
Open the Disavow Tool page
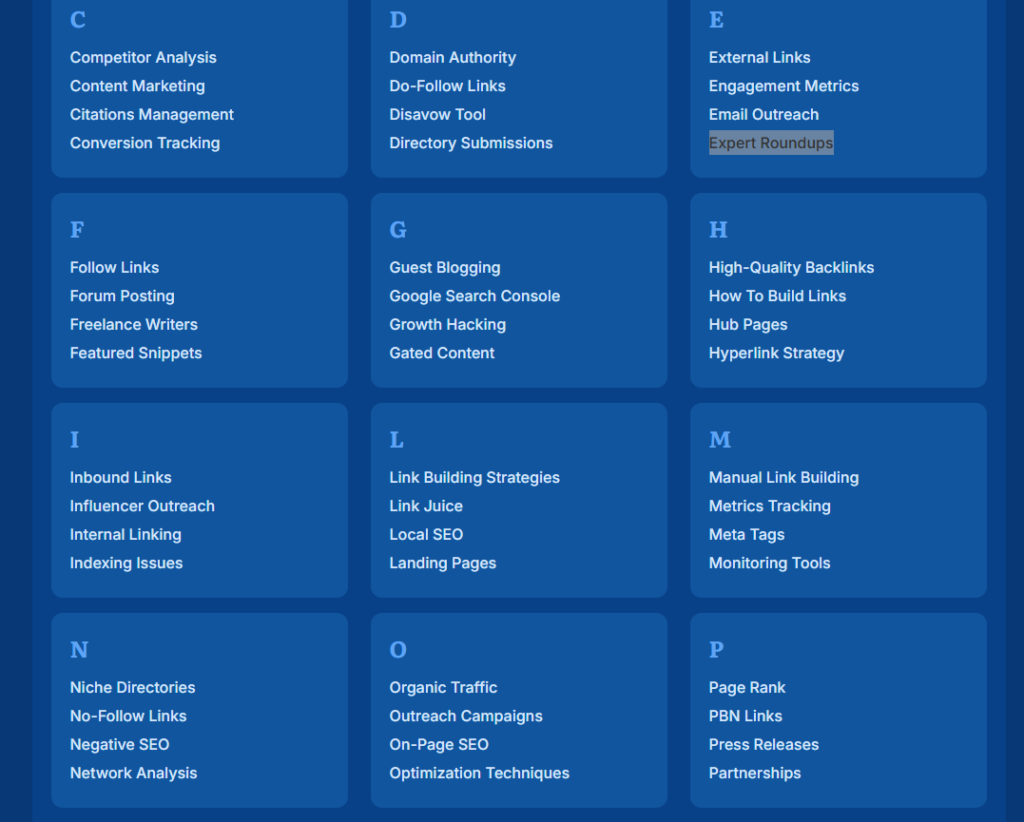[x=437, y=114]
